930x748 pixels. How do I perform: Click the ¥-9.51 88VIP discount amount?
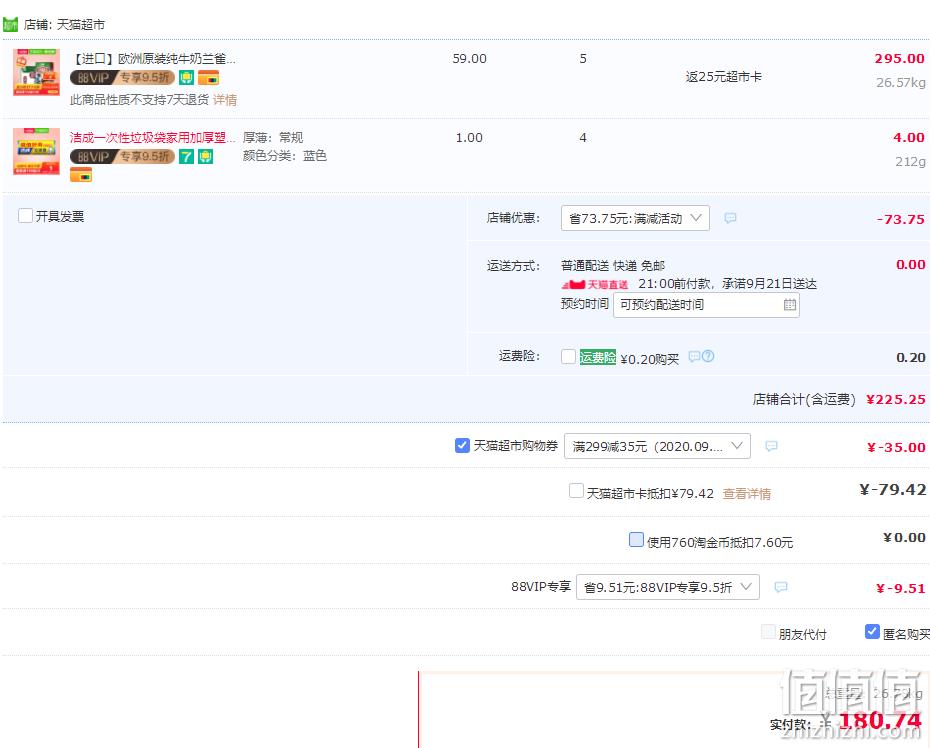pyautogui.click(x=901, y=588)
